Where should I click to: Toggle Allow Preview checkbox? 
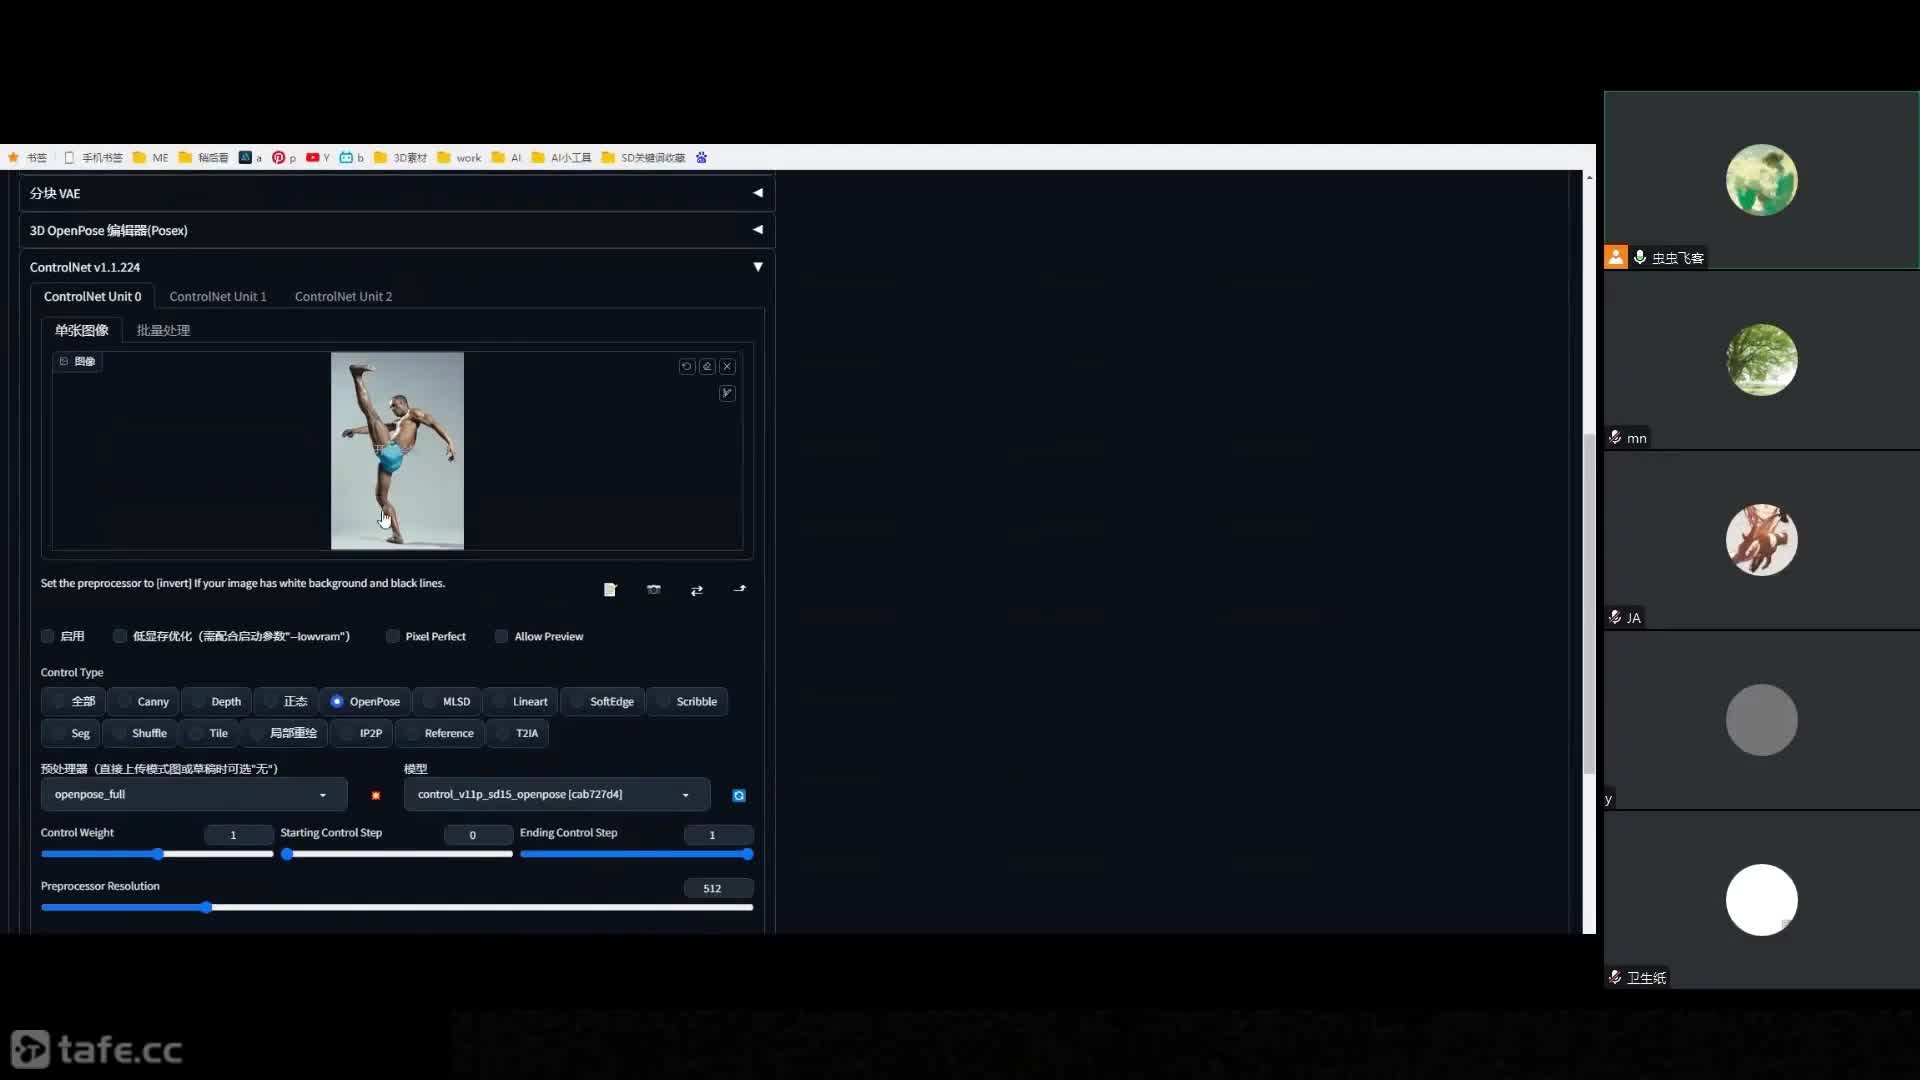click(500, 636)
